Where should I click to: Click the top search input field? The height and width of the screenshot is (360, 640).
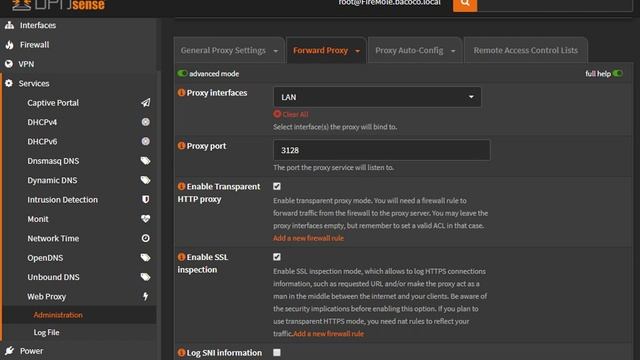pos(554,5)
